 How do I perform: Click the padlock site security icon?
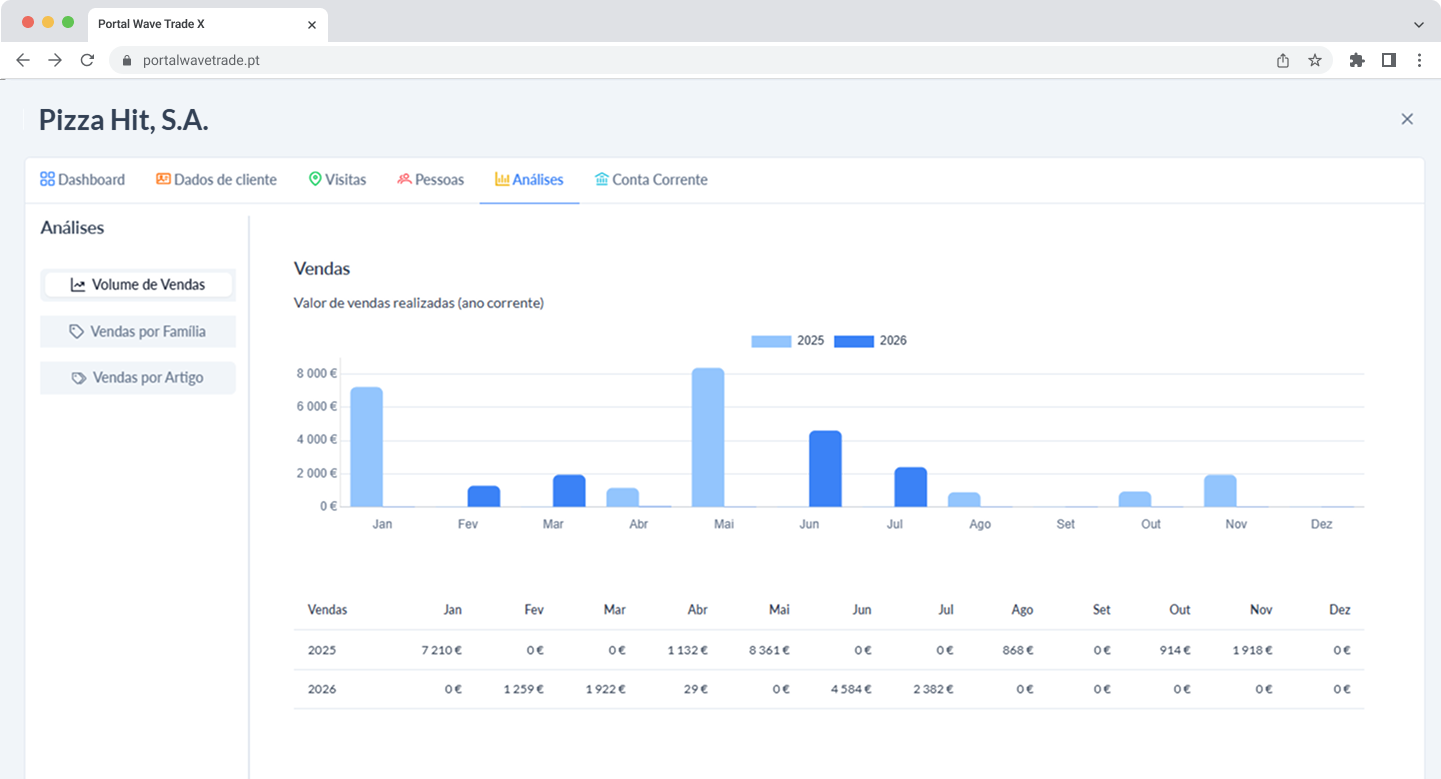(x=126, y=60)
